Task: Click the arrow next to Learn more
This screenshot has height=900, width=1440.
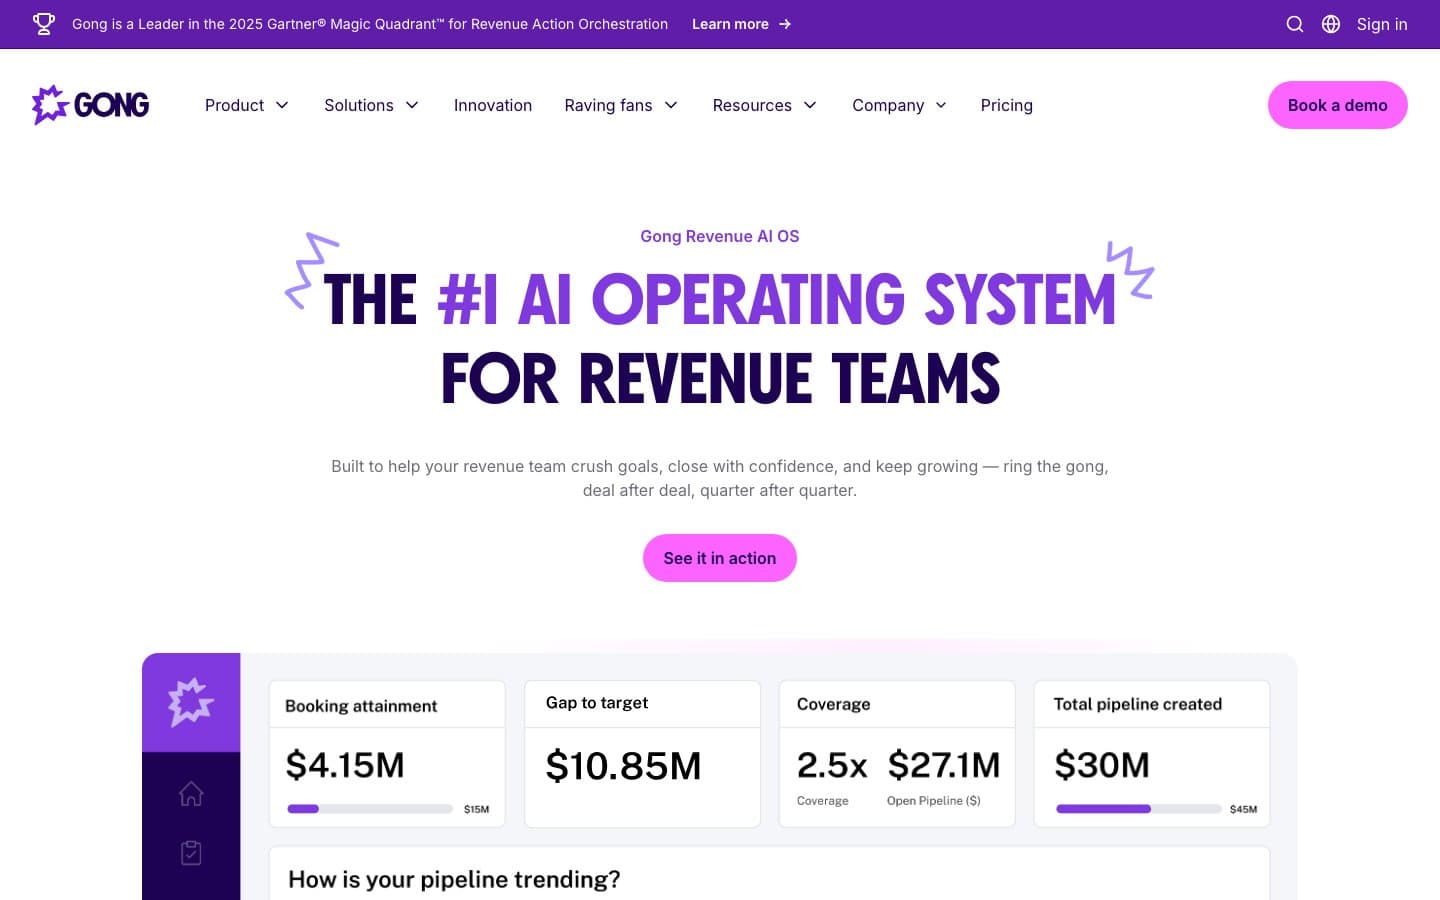Action: pos(785,24)
